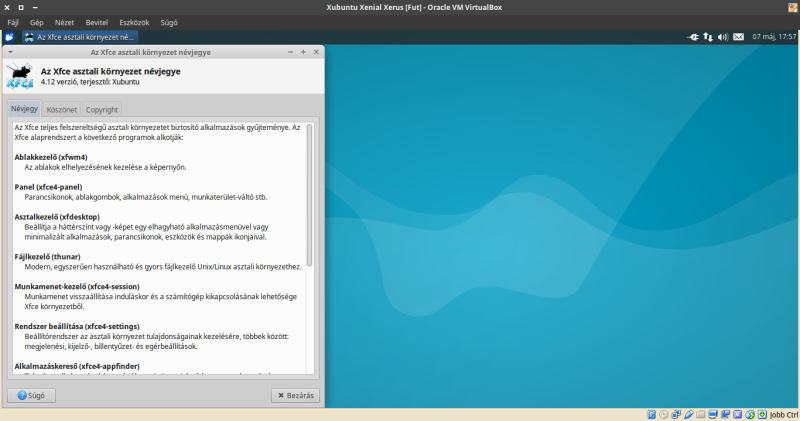This screenshot has width=800, height=421.
Task: Open the messaging envelope indicator
Action: (x=738, y=37)
